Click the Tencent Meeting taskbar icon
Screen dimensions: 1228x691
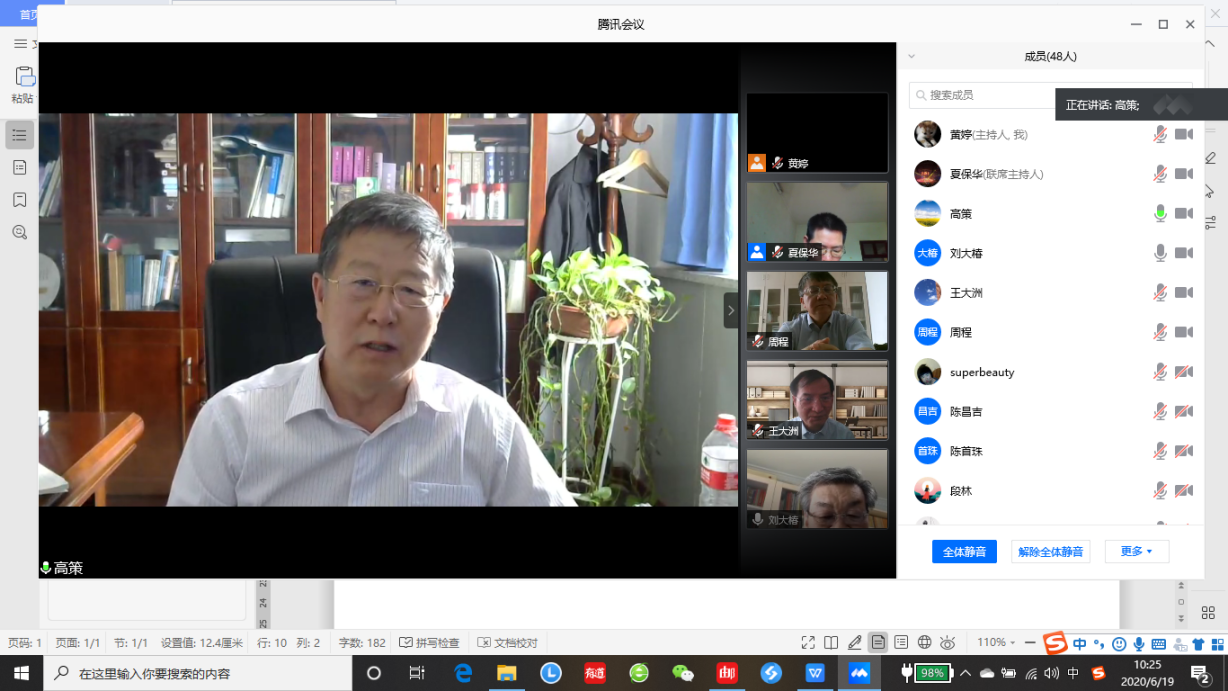click(x=859, y=673)
